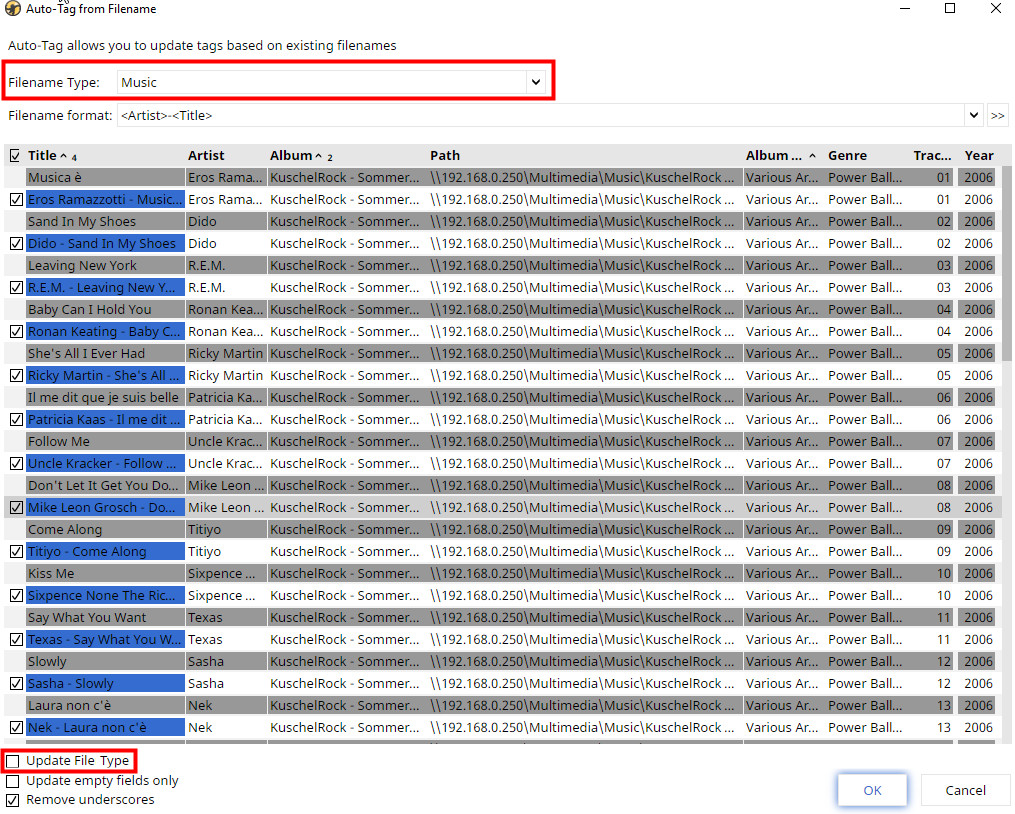This screenshot has height=814, width=1015.
Task: Maximize the Auto-Tag from Filename window
Action: pos(949,9)
